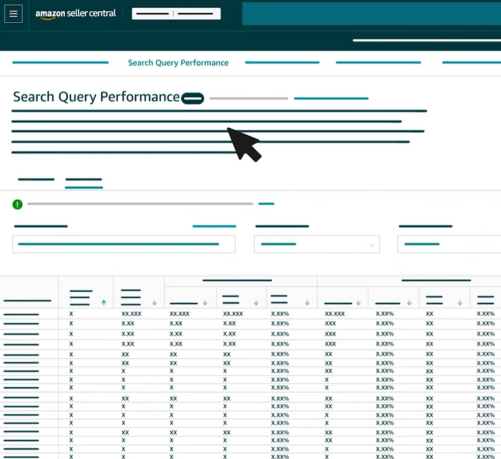This screenshot has height=459, width=501.
Task: Click the teal link above the wide filter field
Action: click(214, 226)
